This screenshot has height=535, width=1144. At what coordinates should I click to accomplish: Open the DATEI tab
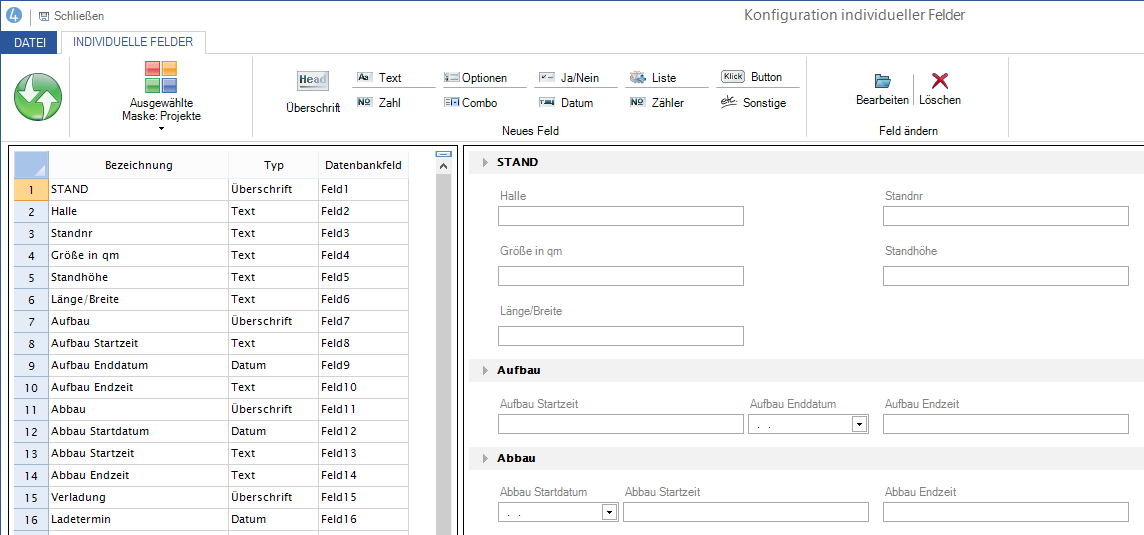pyautogui.click(x=29, y=42)
